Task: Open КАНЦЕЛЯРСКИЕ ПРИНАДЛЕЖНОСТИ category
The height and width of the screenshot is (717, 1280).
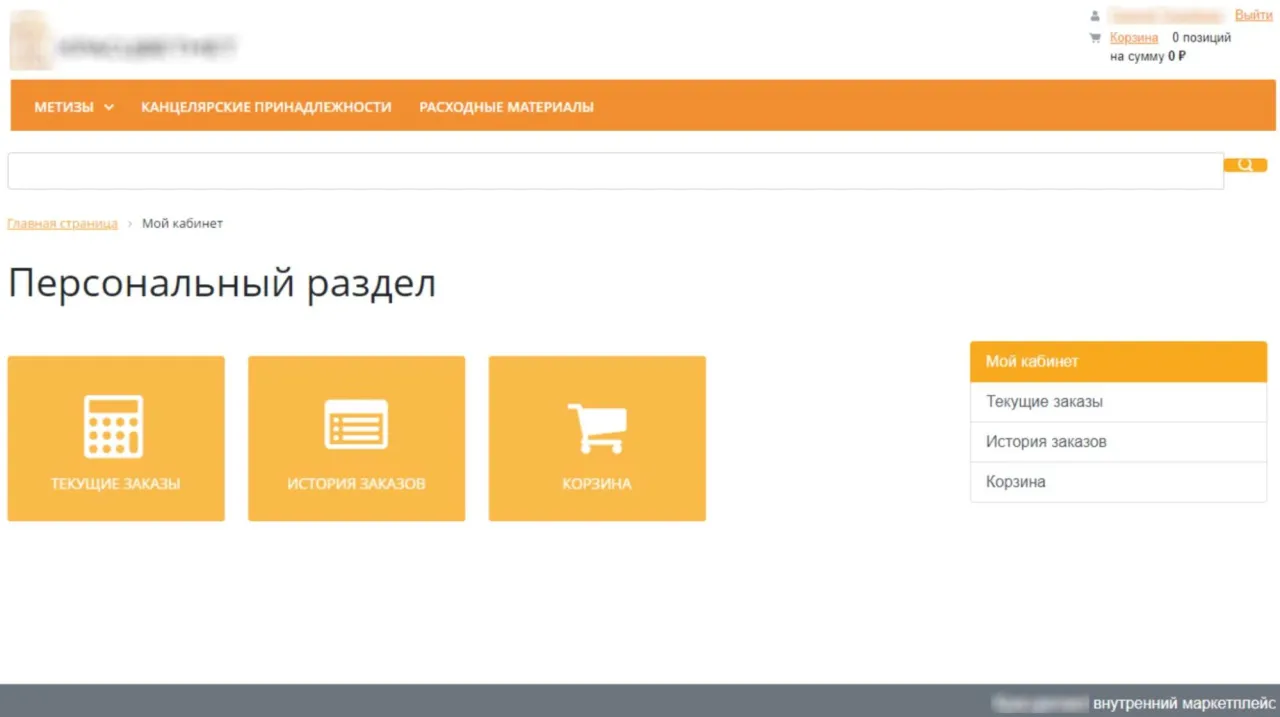Action: tap(266, 107)
